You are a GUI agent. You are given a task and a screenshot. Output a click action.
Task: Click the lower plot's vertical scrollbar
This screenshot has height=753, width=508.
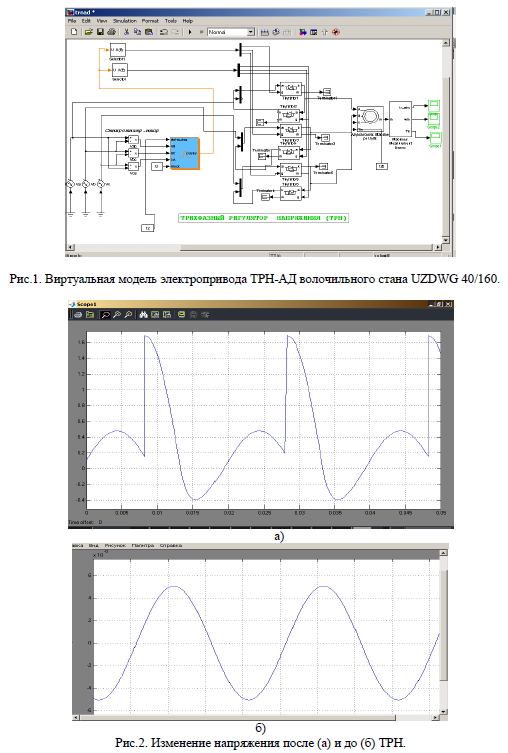[444, 632]
